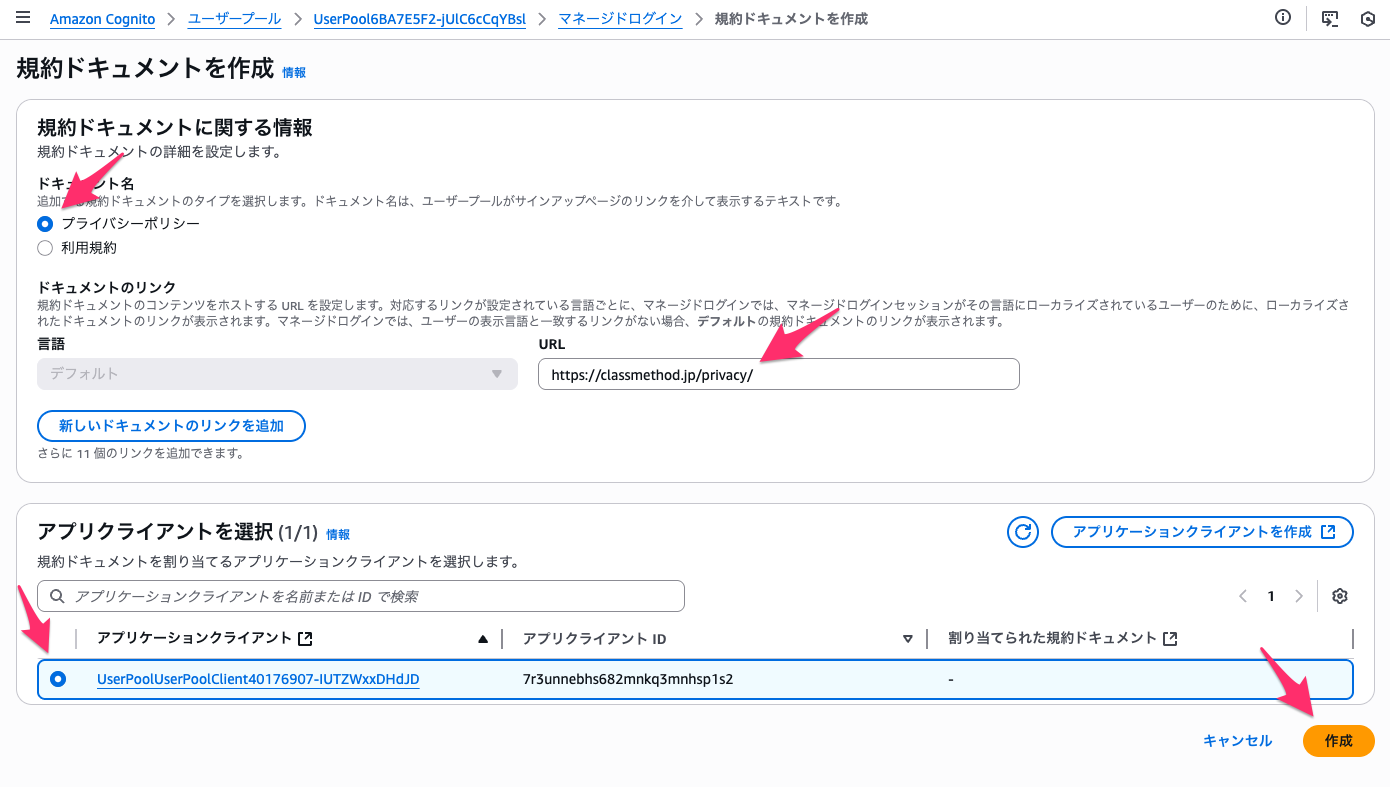The image size is (1390, 787).
Task: Select the プライバシーポリシー radio option
Action: 45,224
